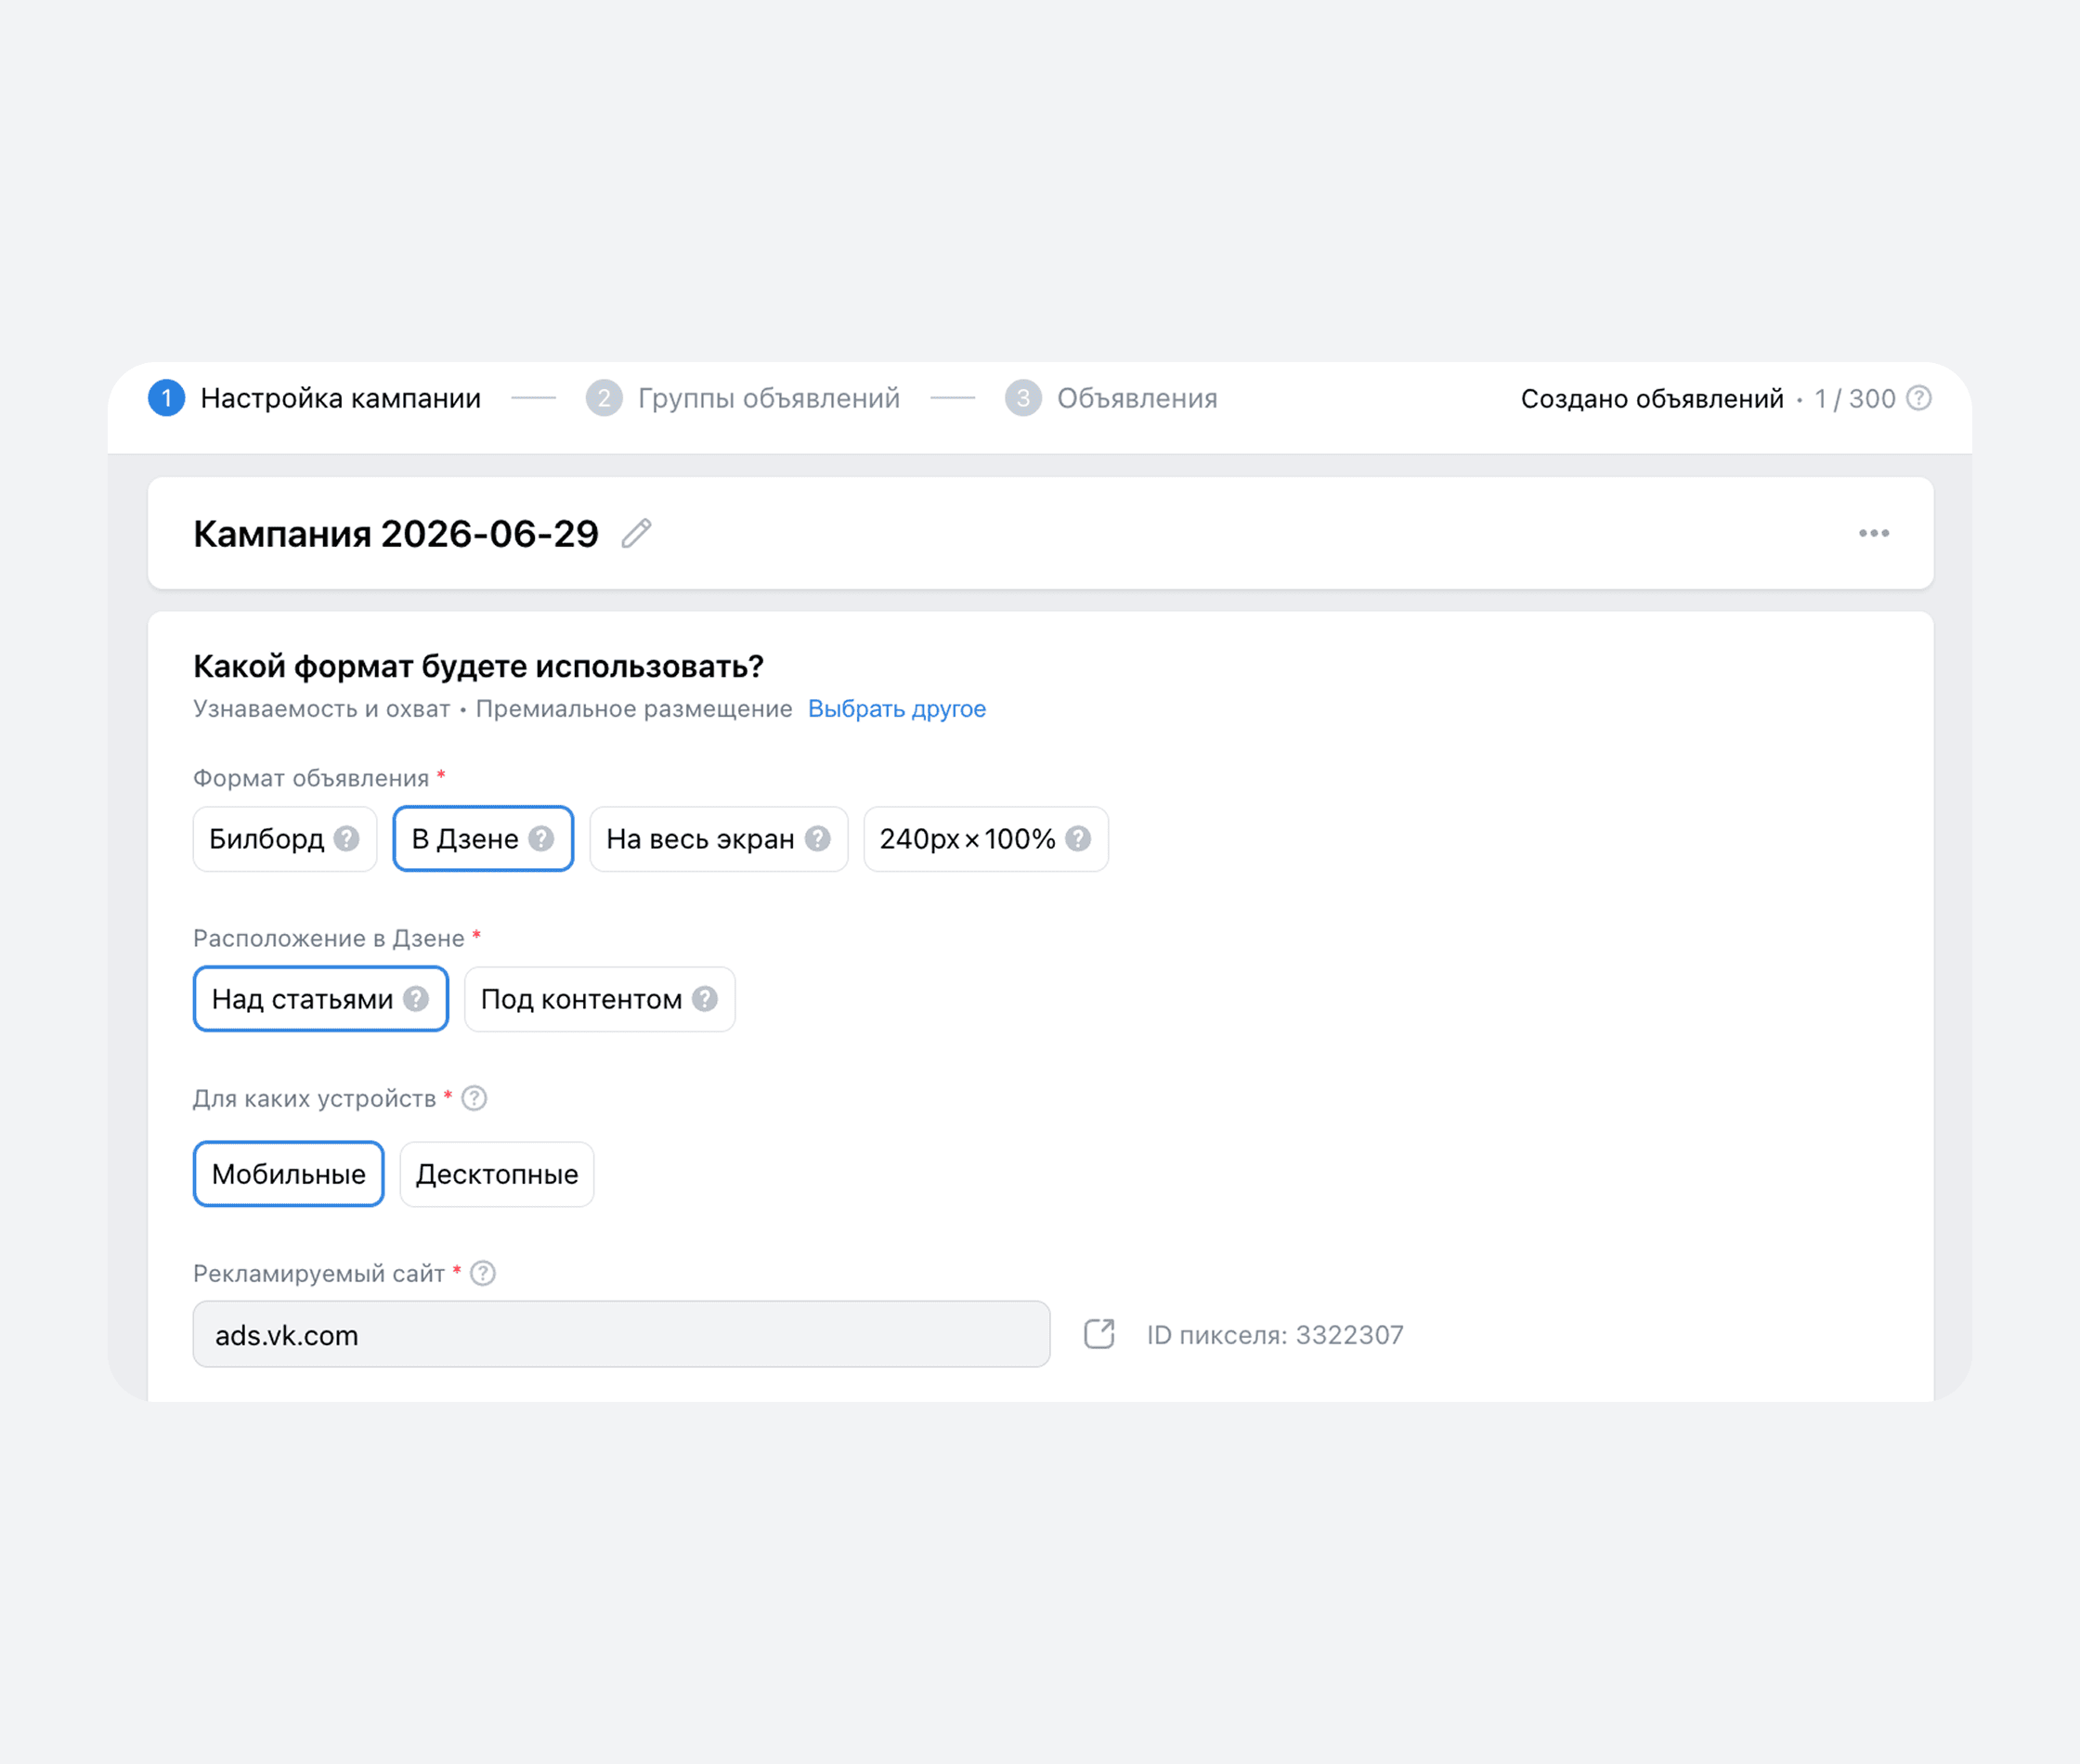Show help tooltip for На весь экран
This screenshot has height=1764, width=2080.
[x=818, y=838]
